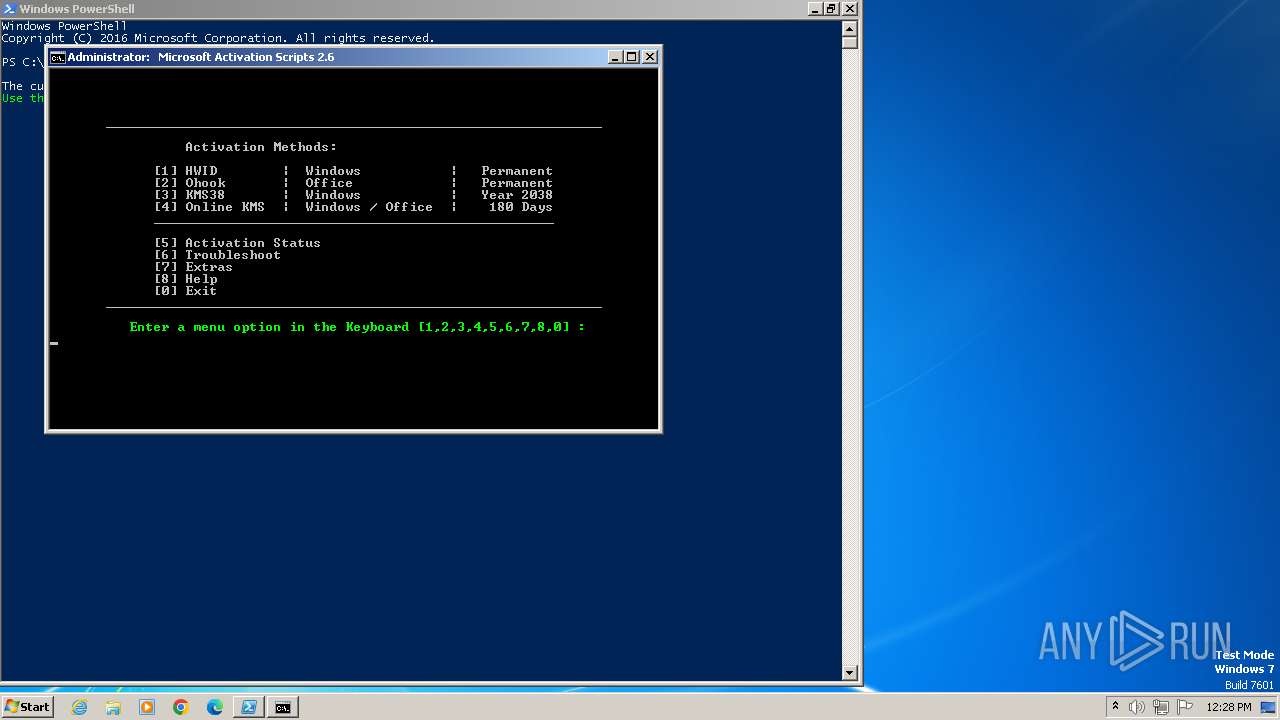Open the network status tray icon

point(1161,707)
